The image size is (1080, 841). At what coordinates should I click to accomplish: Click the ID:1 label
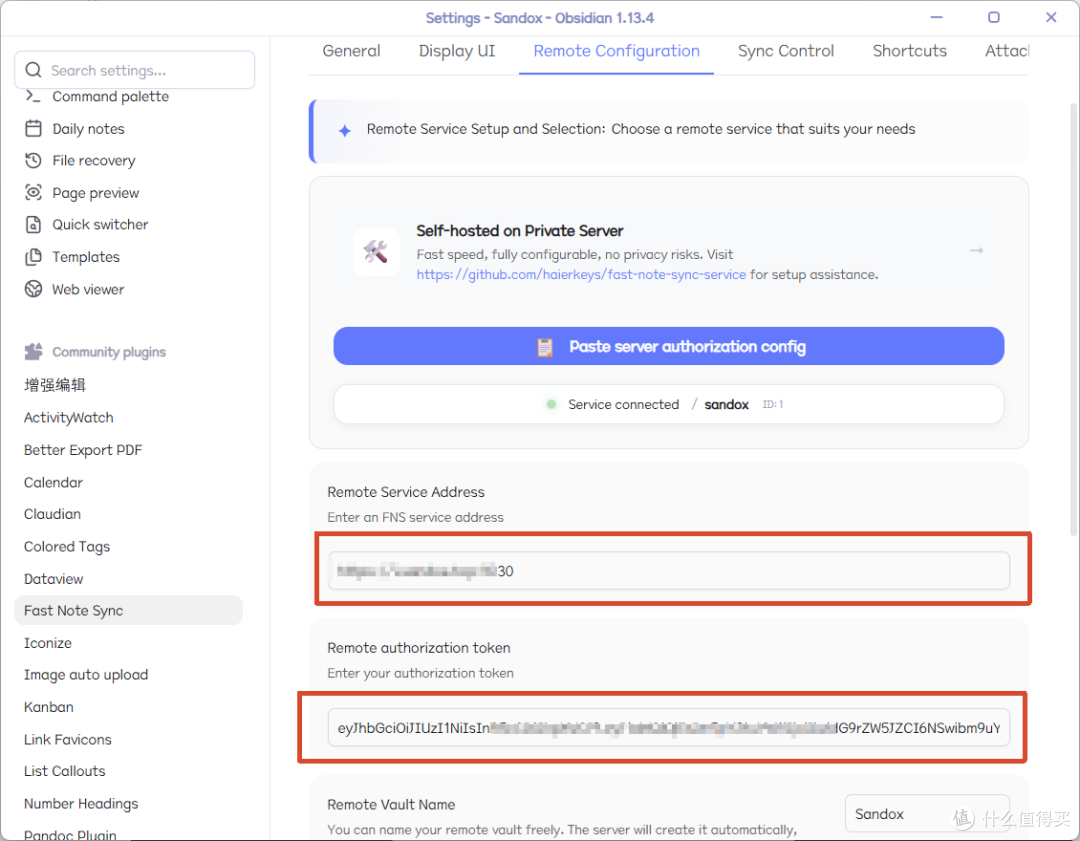773,404
